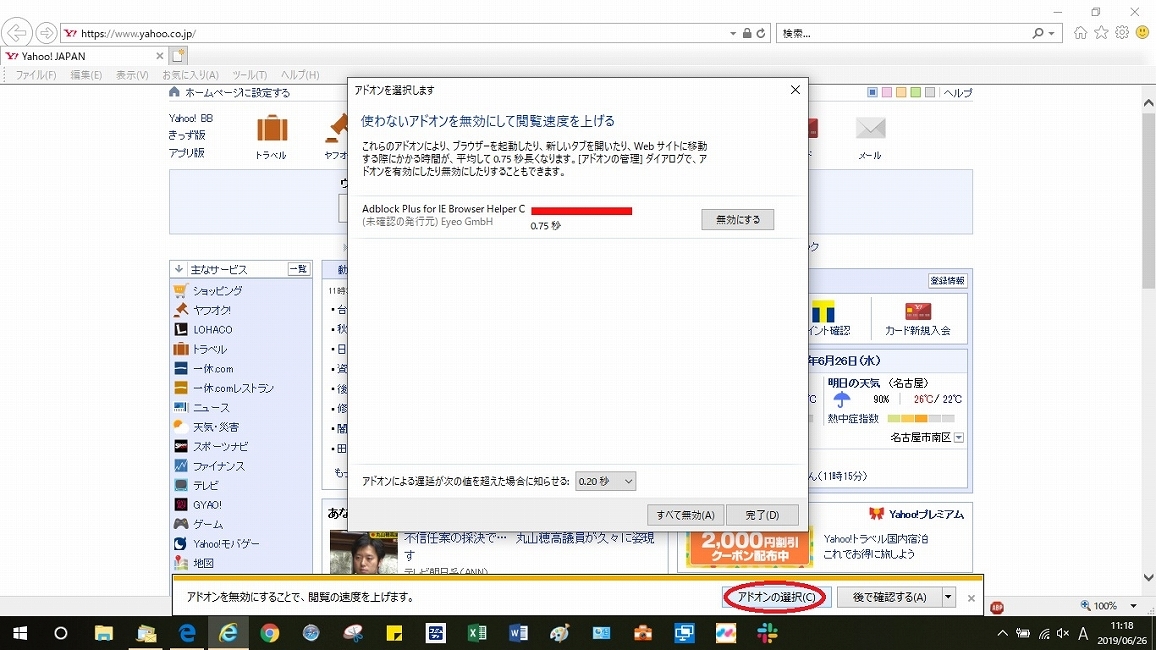Open Word from the taskbar
This screenshot has height=650, width=1156.
pyautogui.click(x=518, y=633)
